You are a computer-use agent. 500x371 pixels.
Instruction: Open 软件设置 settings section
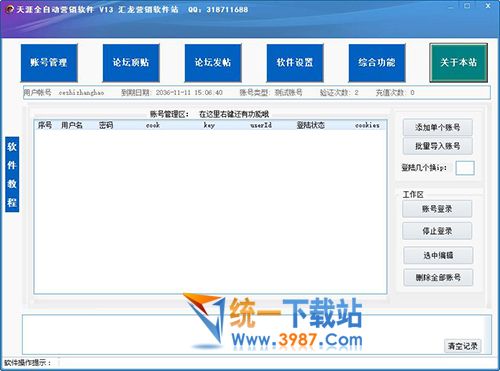point(295,63)
